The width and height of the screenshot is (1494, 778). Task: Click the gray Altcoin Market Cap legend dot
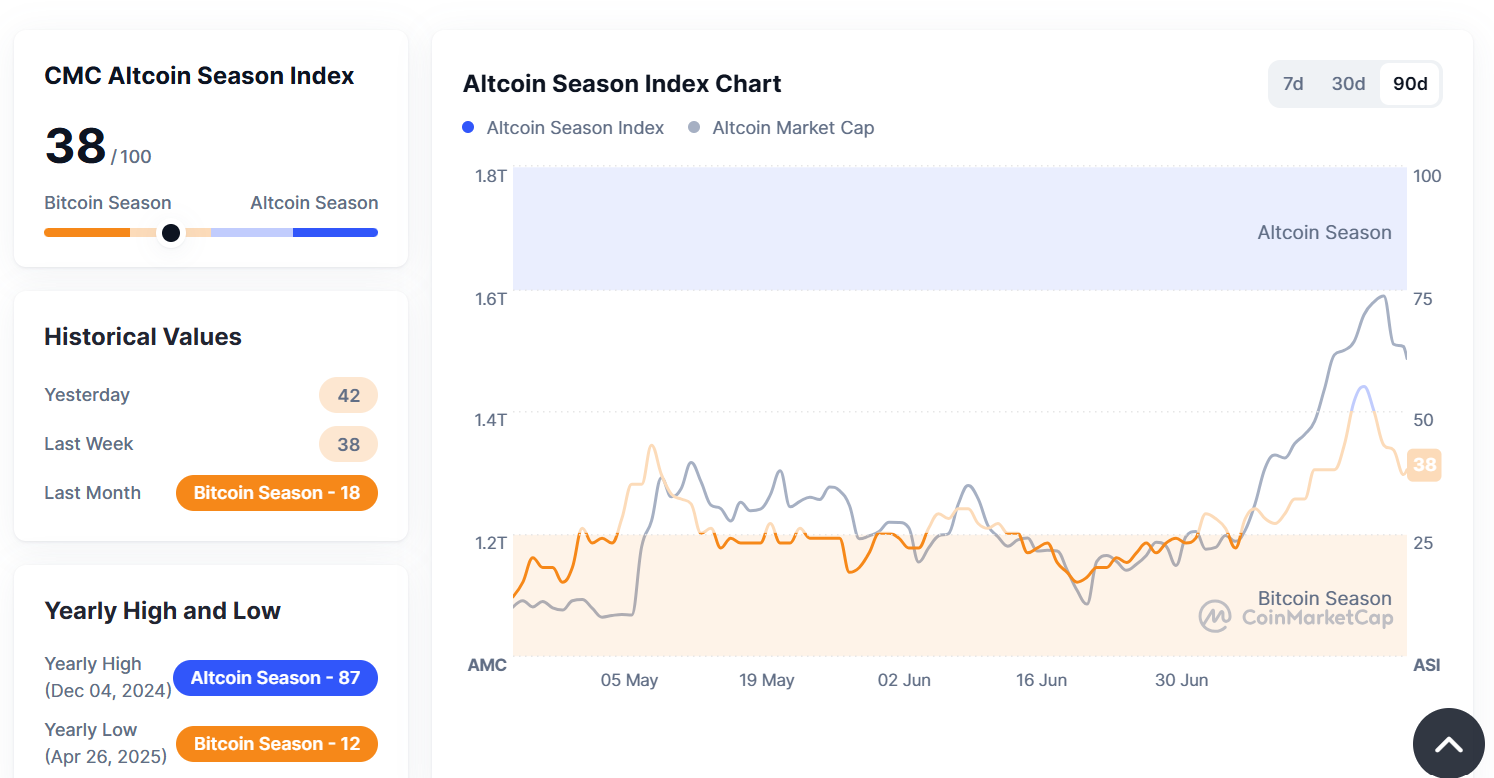[694, 128]
